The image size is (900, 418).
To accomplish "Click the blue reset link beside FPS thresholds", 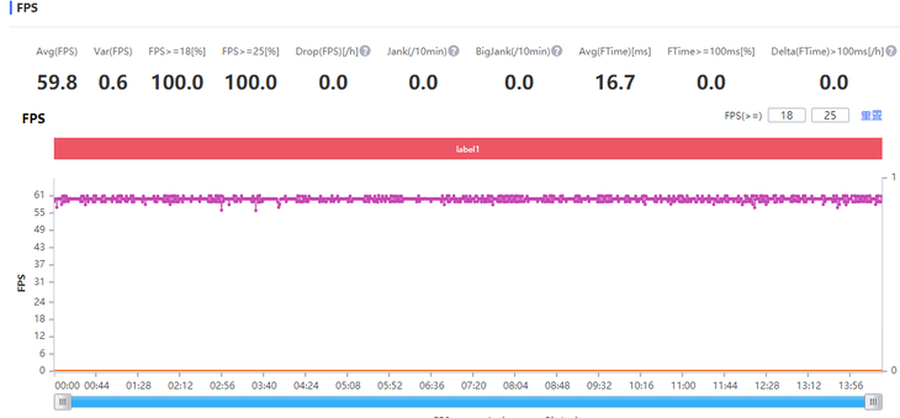I will (871, 116).
